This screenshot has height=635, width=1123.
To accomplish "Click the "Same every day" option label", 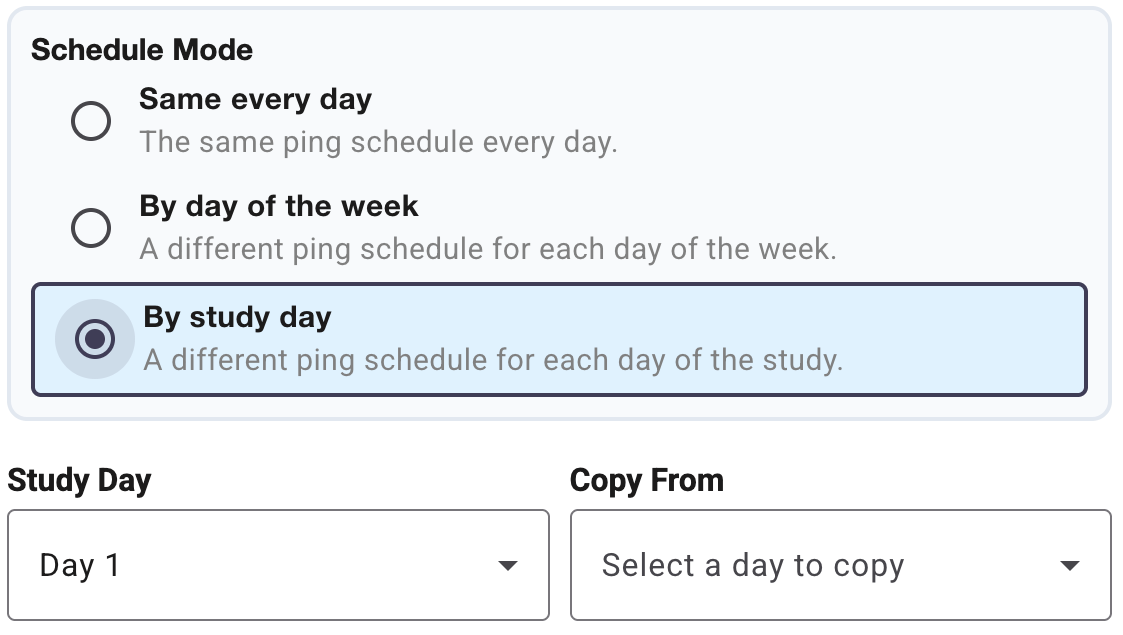I will pyautogui.click(x=255, y=100).
